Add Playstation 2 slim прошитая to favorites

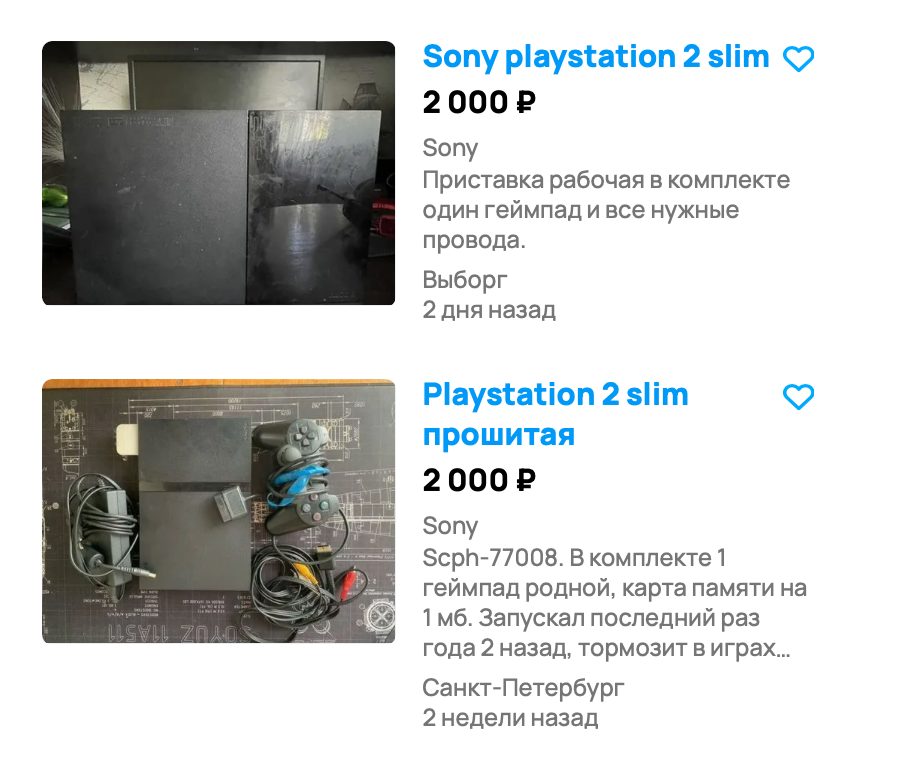point(799,397)
